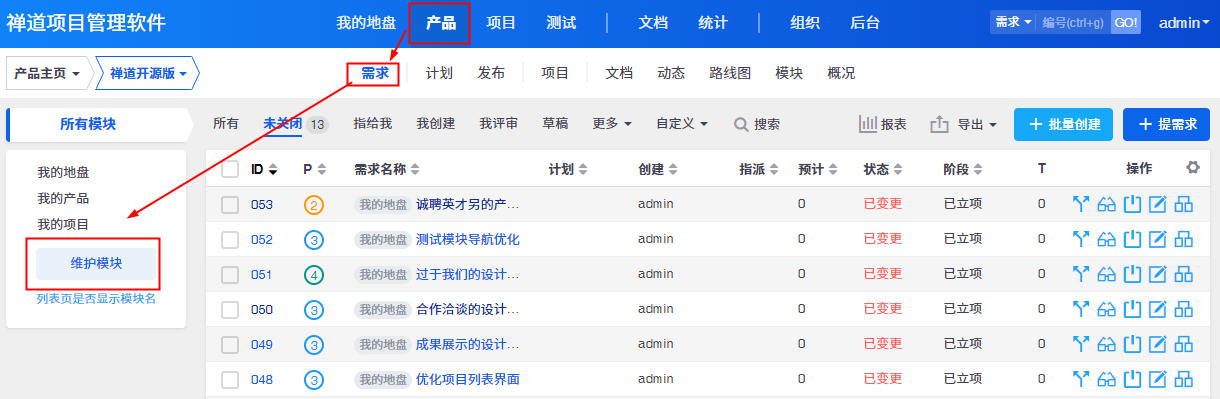The width and height of the screenshot is (1220, 399).
Task: Click the 批量创建 button
Action: [x=1063, y=124]
